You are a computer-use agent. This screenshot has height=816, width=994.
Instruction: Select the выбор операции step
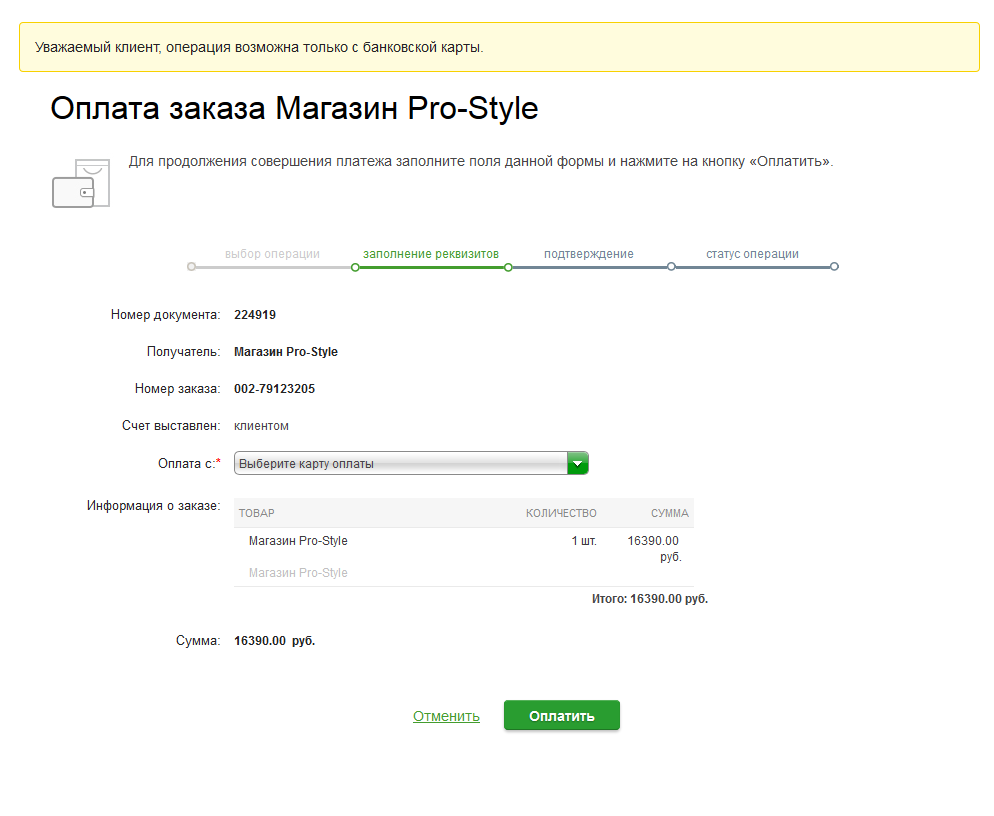(272, 254)
